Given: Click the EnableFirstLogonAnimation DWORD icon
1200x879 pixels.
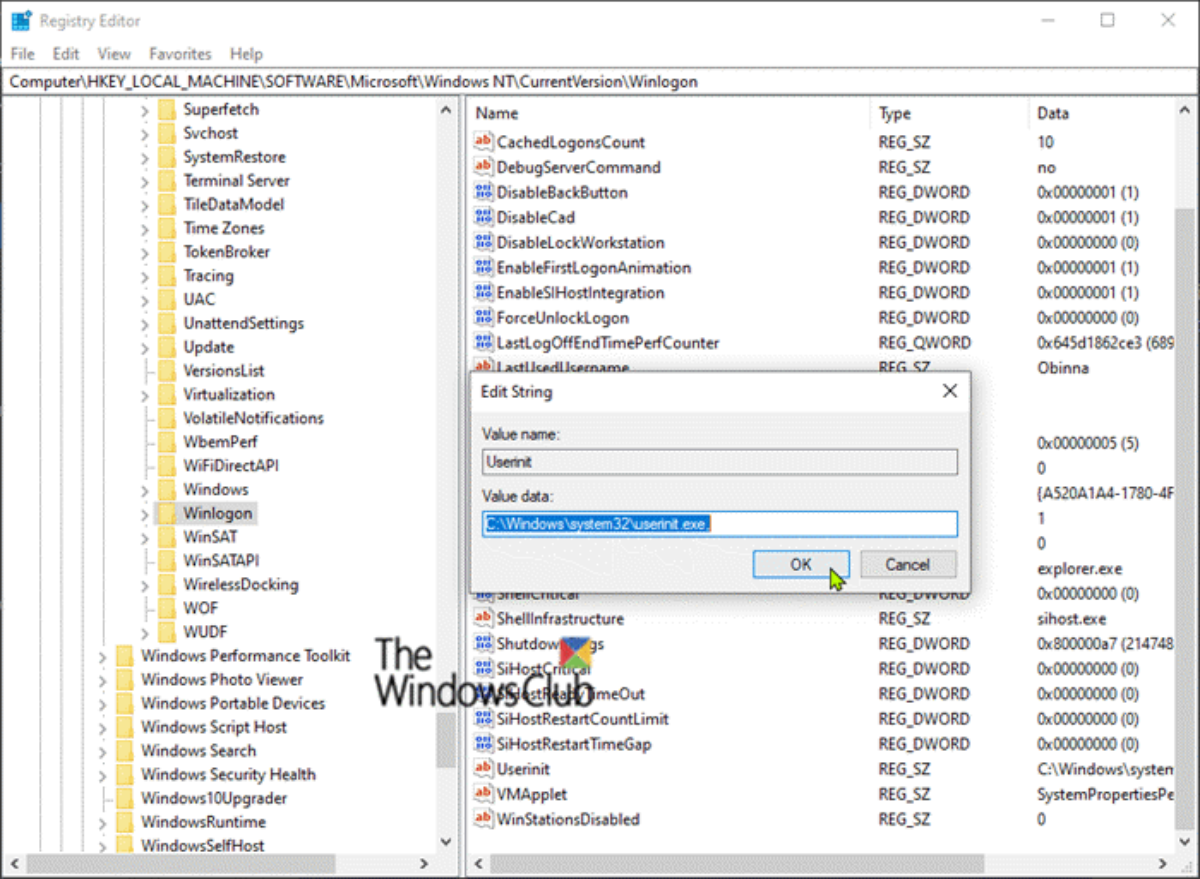Looking at the screenshot, I should [484, 267].
